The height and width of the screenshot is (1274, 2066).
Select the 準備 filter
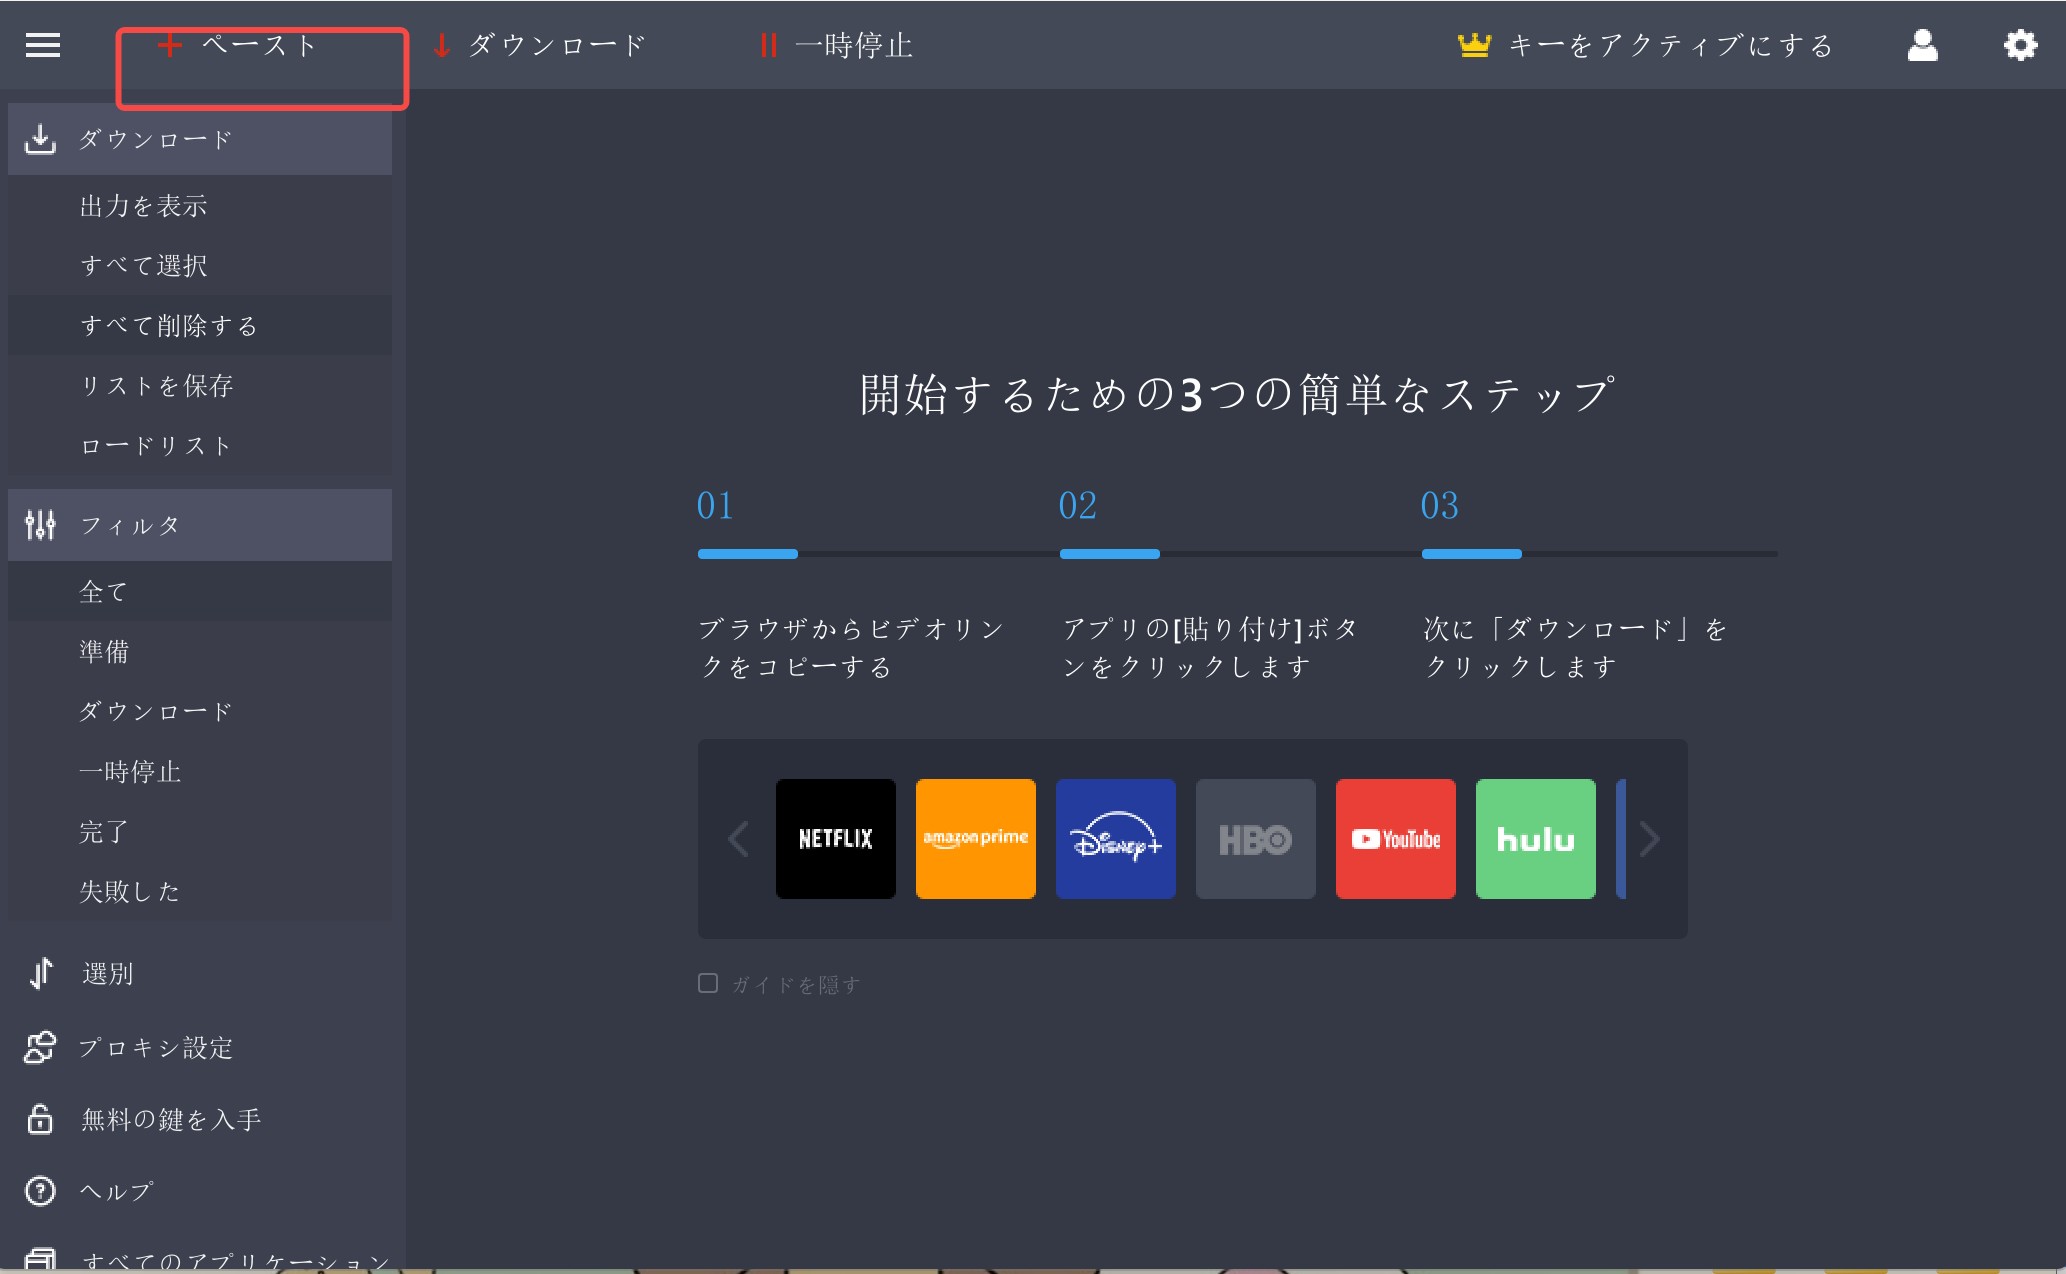(200, 651)
